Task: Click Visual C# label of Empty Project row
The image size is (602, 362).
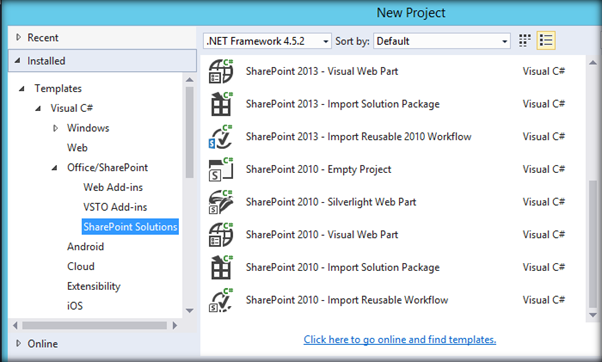Action: (543, 169)
